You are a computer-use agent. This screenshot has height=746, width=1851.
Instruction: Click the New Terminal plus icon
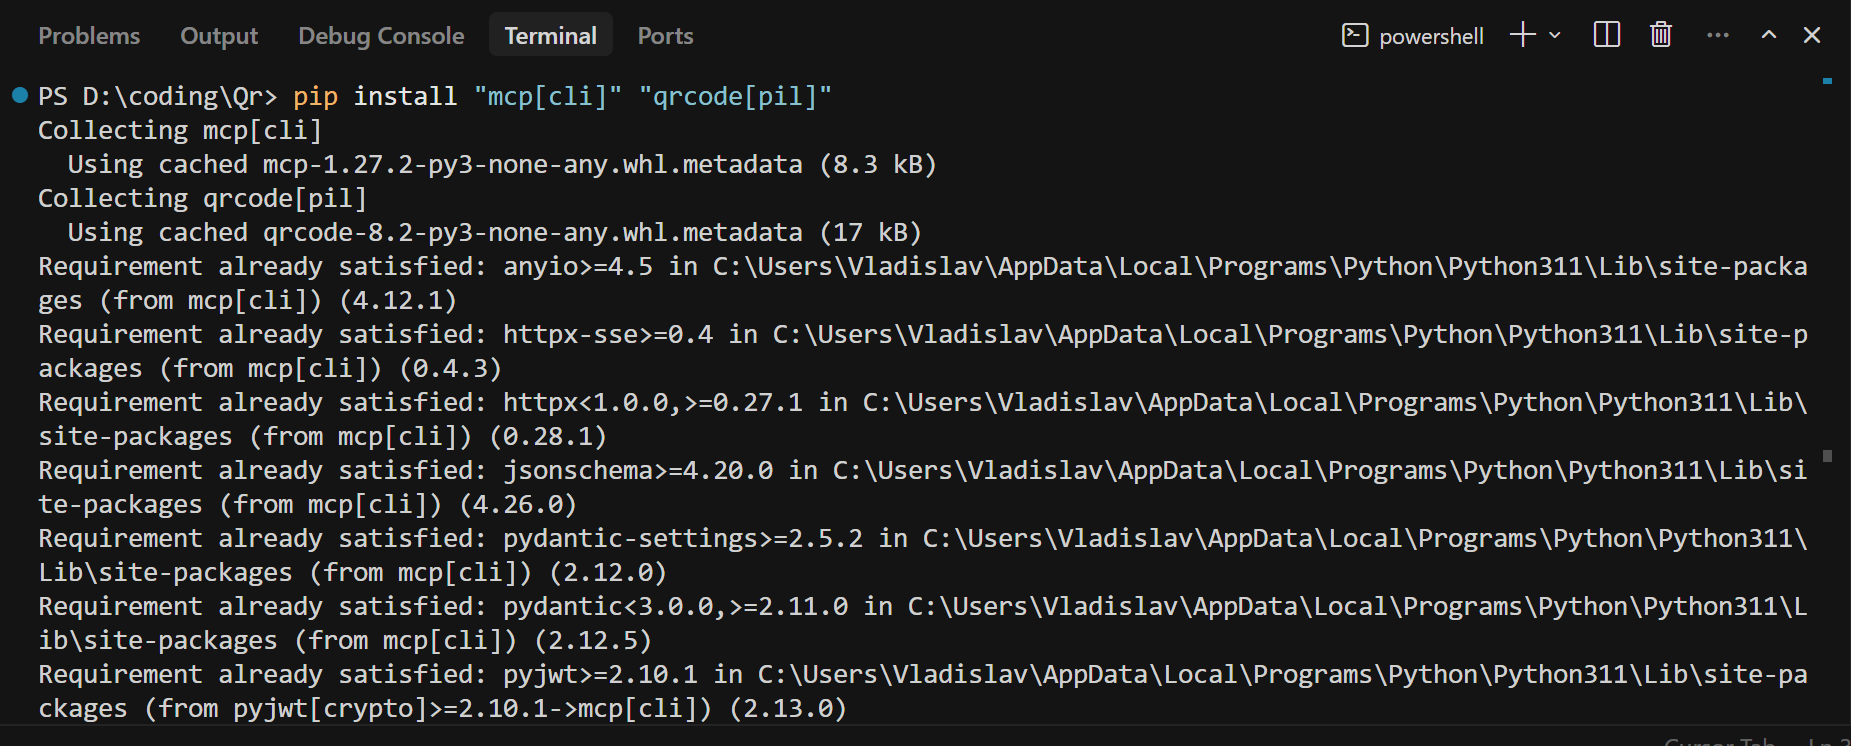1522,35
